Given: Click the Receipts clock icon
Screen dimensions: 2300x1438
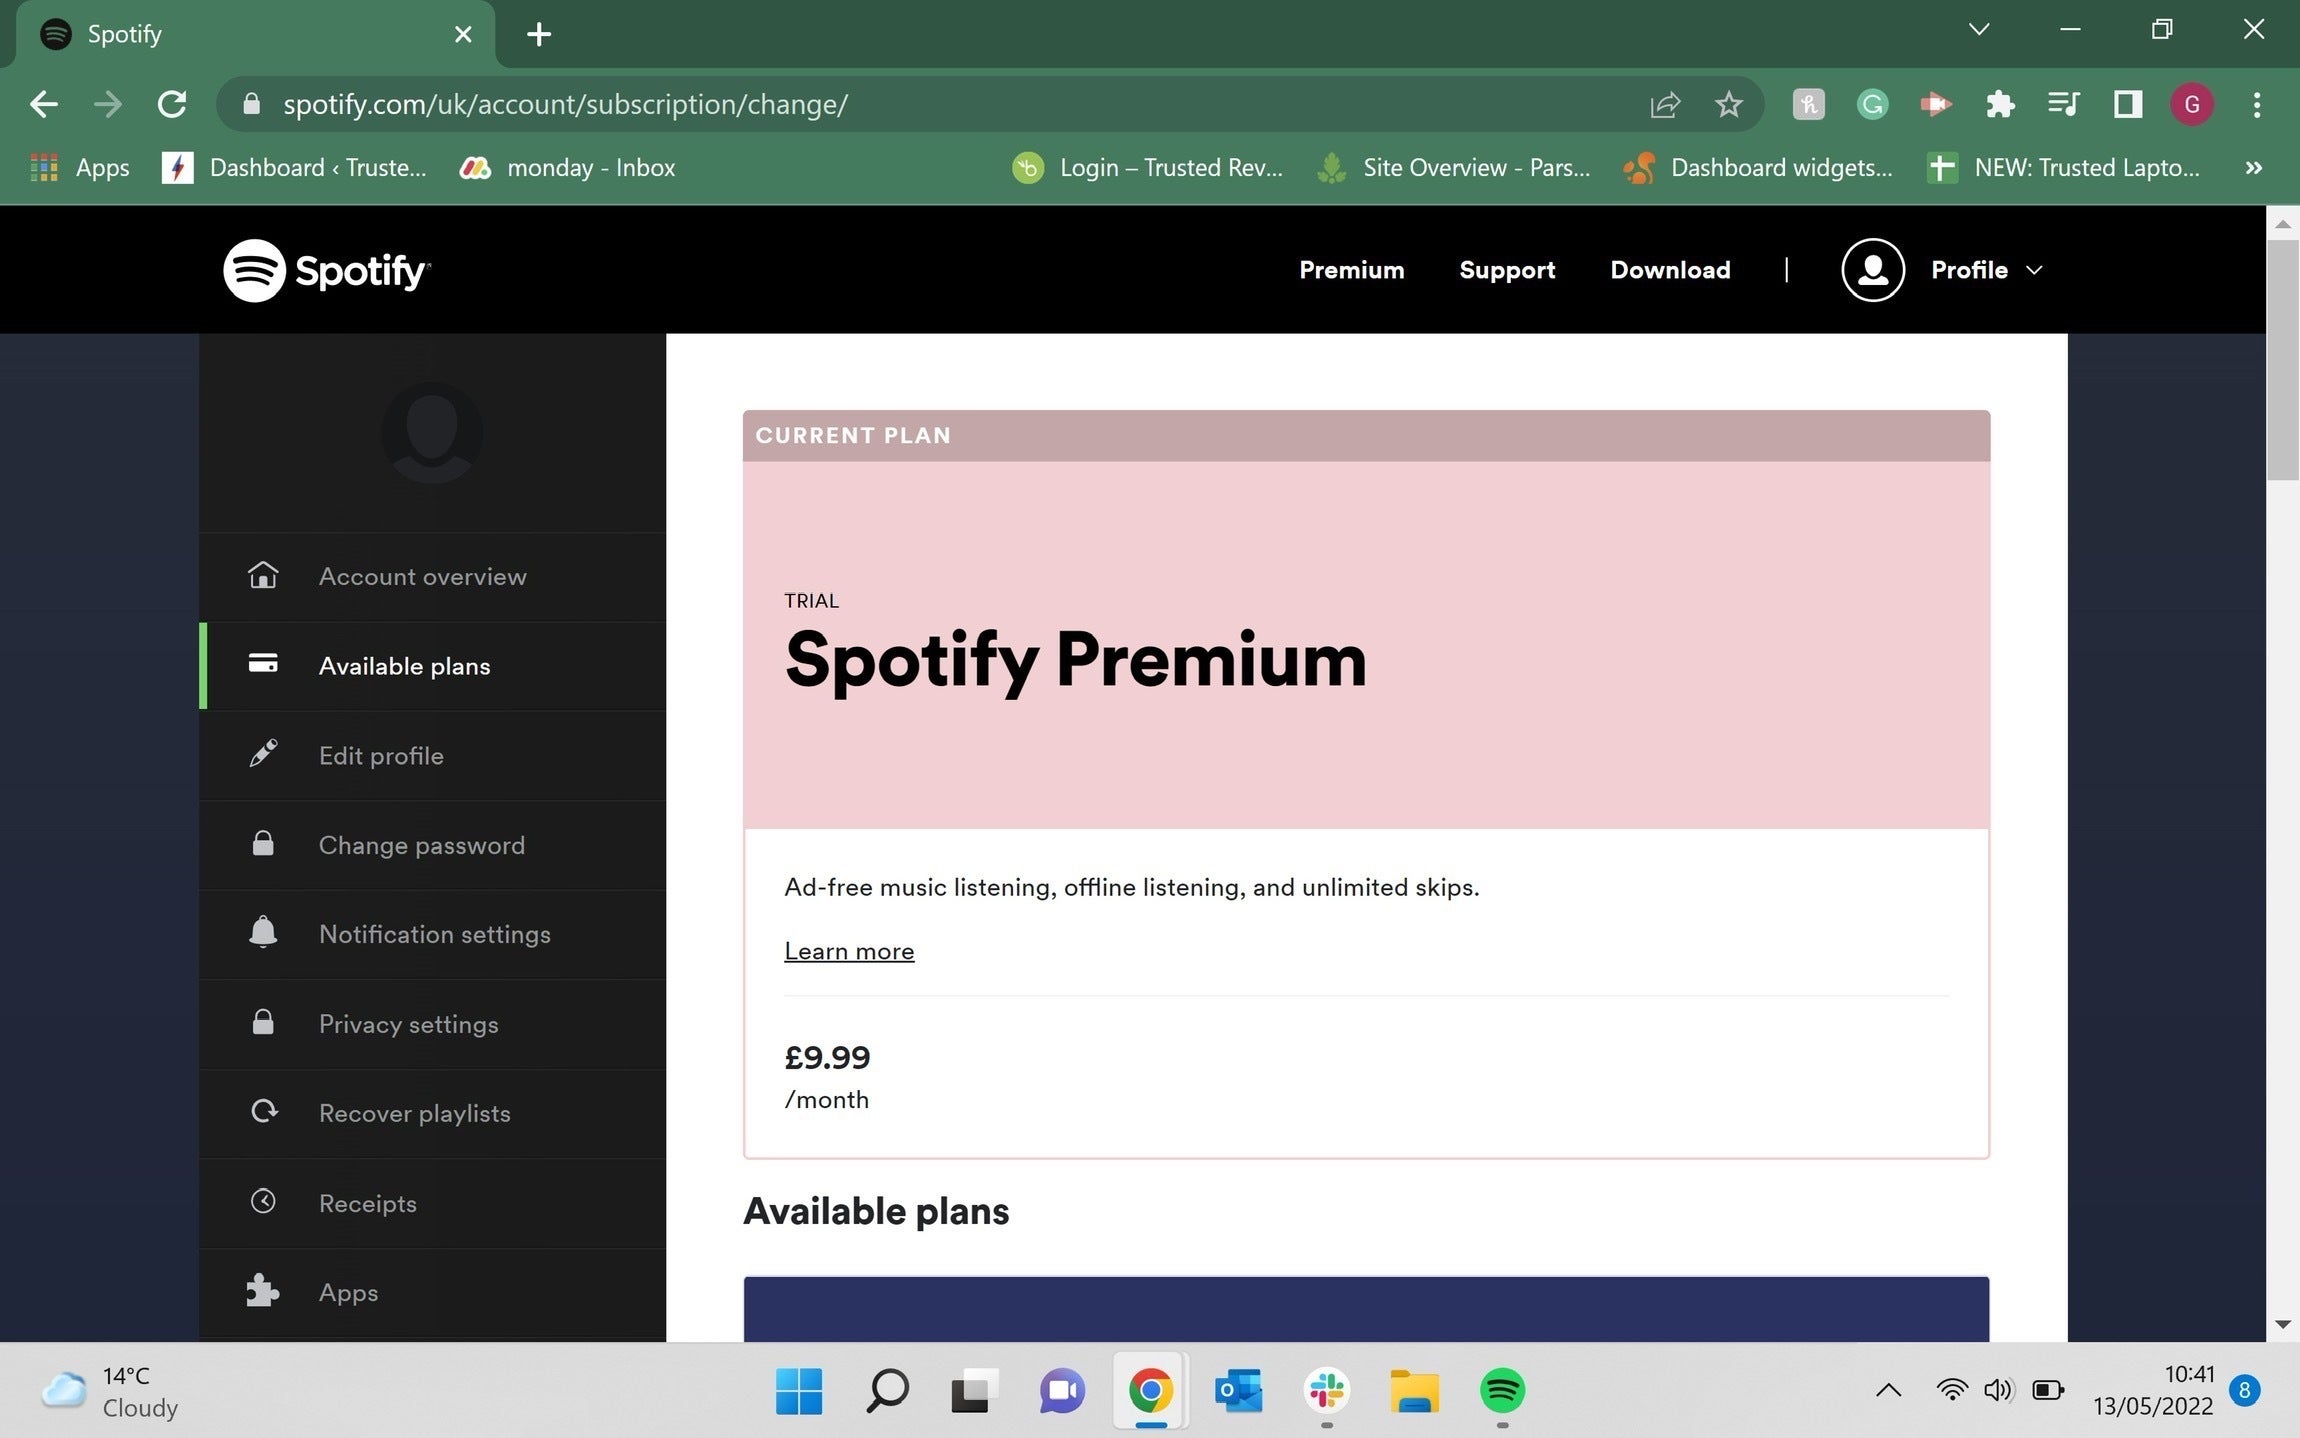Looking at the screenshot, I should click(x=263, y=1201).
